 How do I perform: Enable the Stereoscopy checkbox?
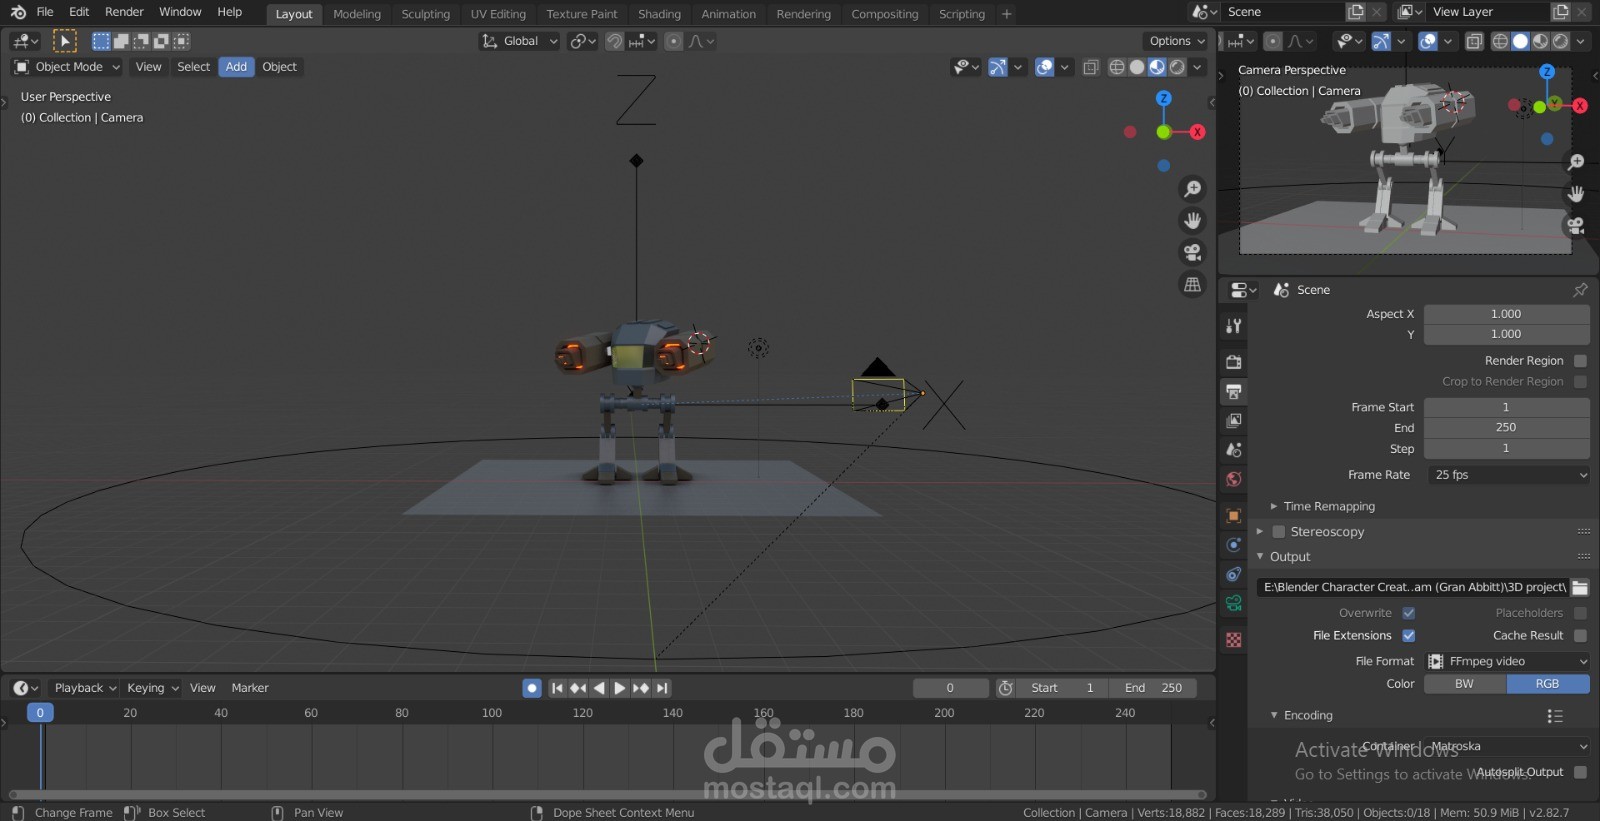pyautogui.click(x=1278, y=532)
